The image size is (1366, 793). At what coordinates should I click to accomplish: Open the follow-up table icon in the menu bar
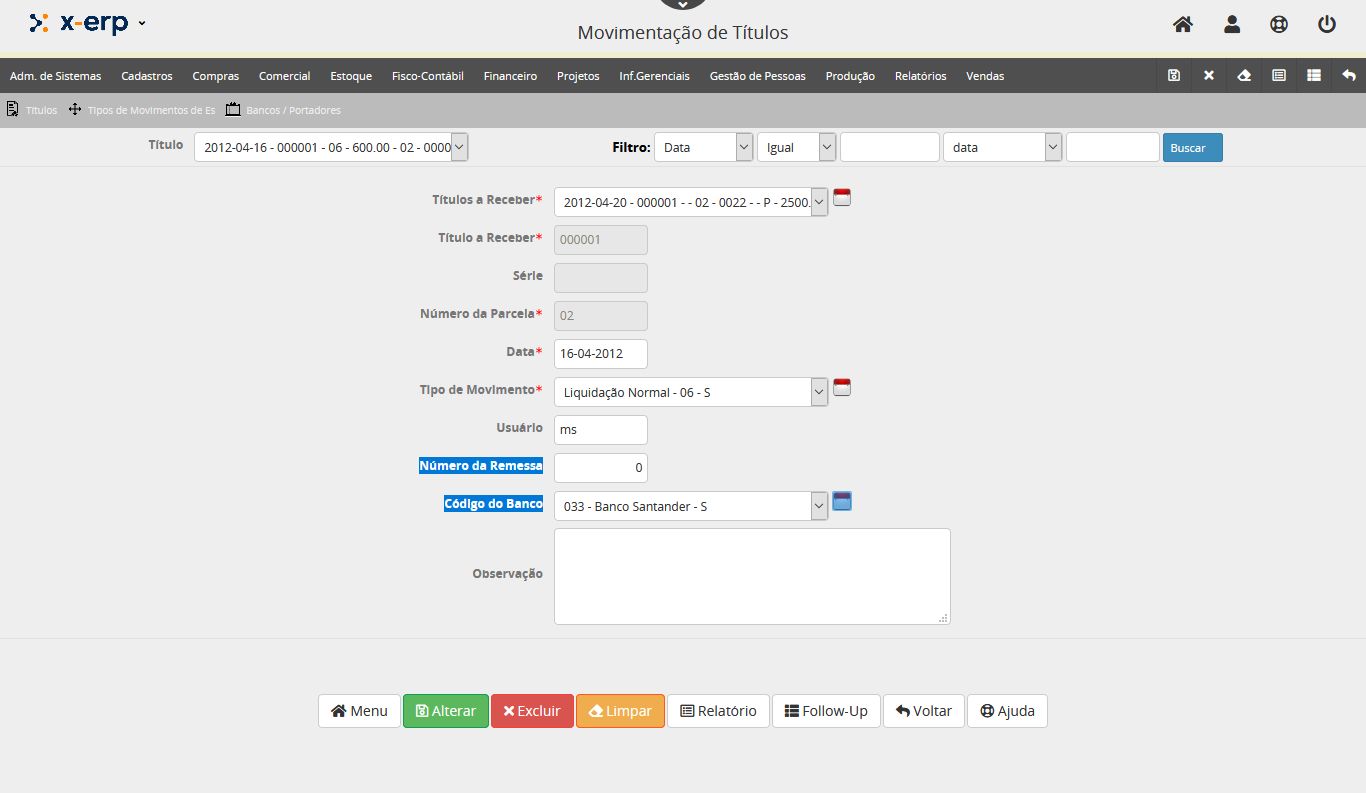(x=1314, y=75)
